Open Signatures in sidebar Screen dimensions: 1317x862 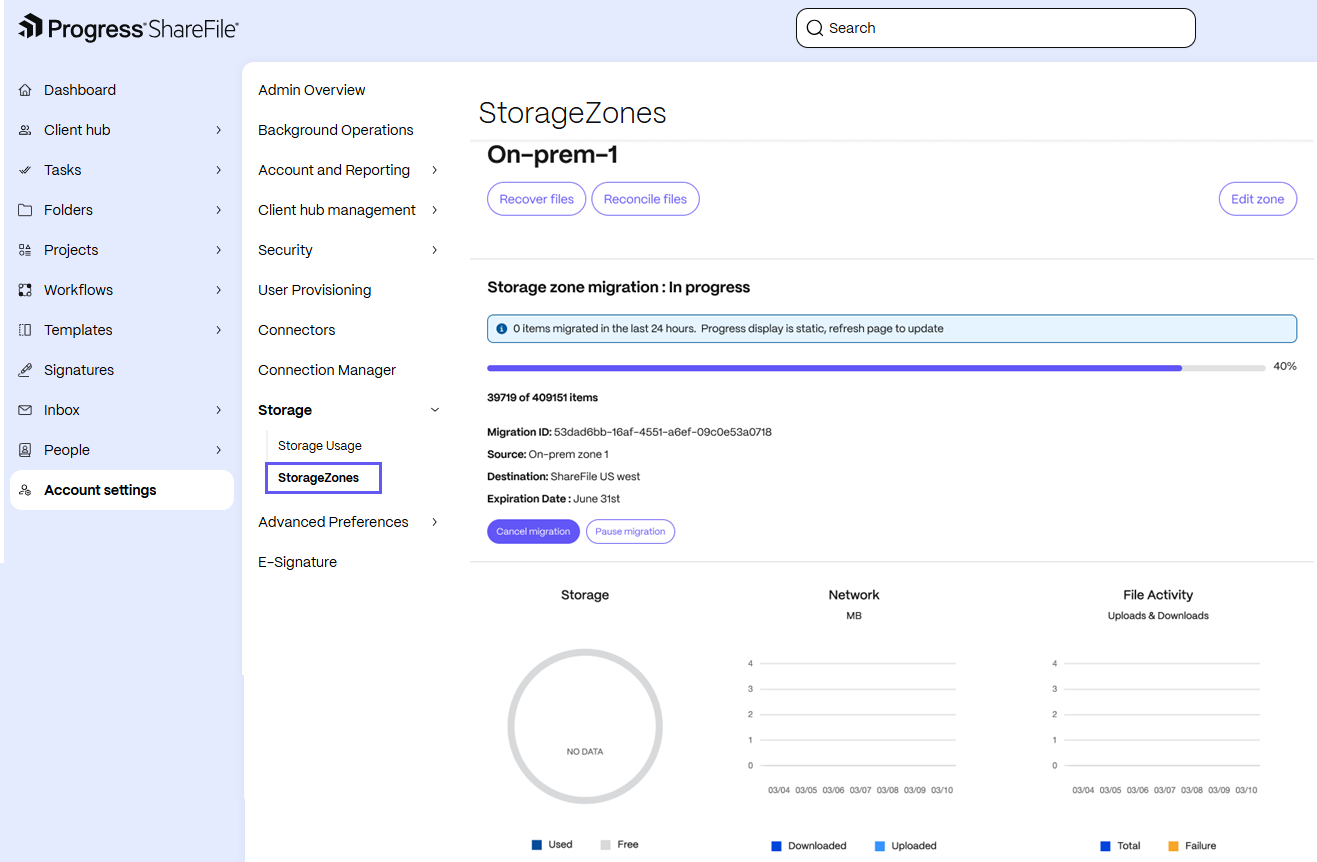[x=79, y=370]
